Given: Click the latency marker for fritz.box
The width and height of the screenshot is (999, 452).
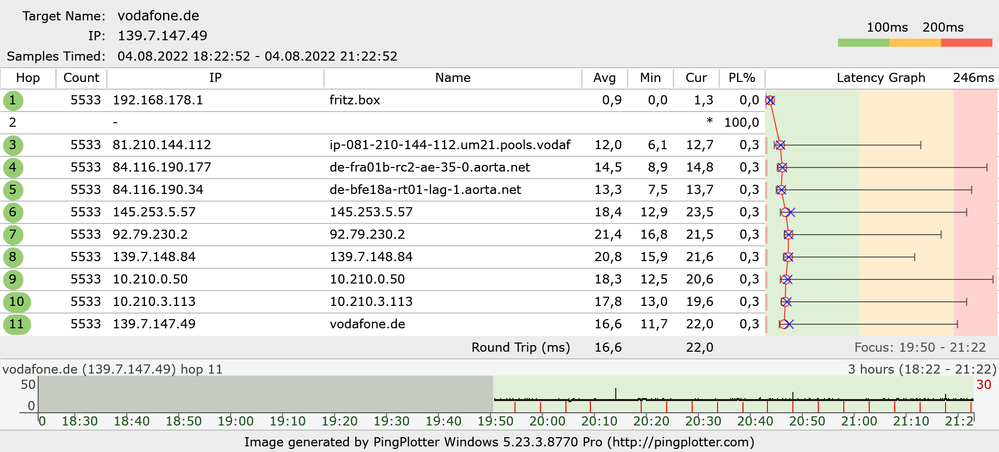Looking at the screenshot, I should pos(770,100).
